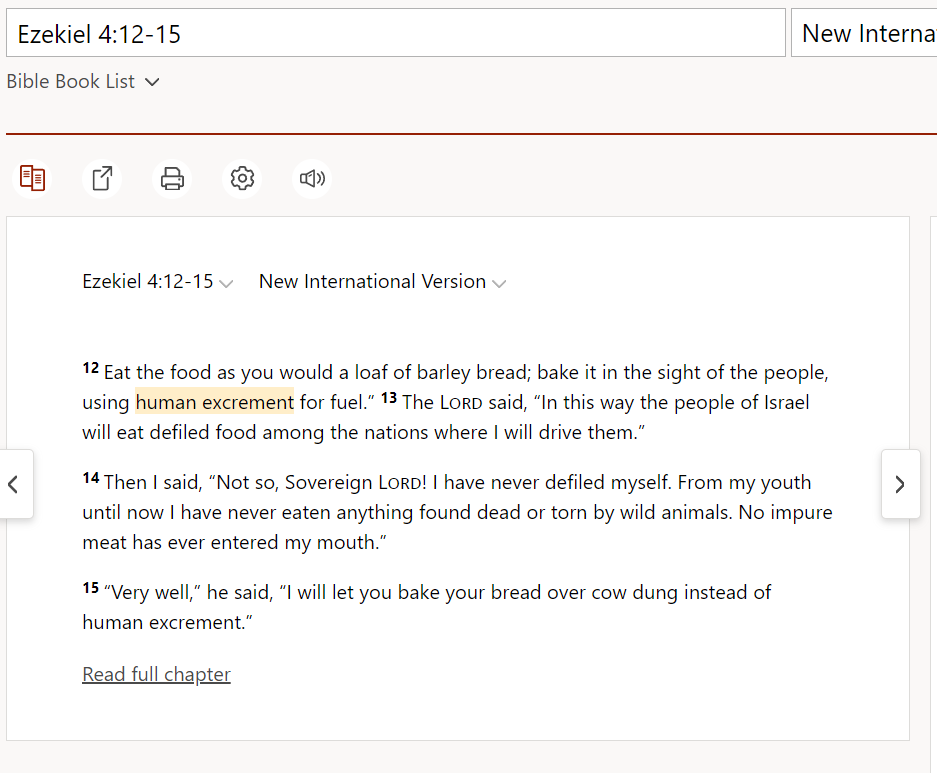
Task: Play passage audio with speaker icon
Action: [x=312, y=179]
